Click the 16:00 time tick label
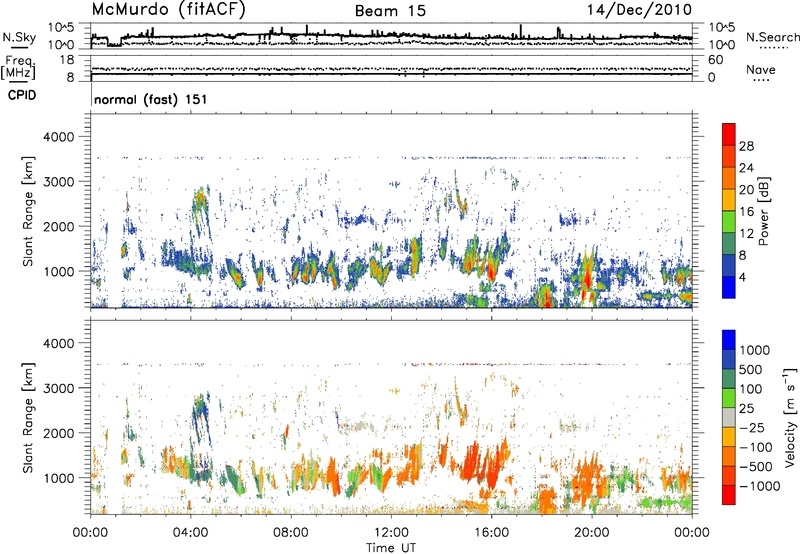The height and width of the screenshot is (554, 800). pyautogui.click(x=491, y=533)
